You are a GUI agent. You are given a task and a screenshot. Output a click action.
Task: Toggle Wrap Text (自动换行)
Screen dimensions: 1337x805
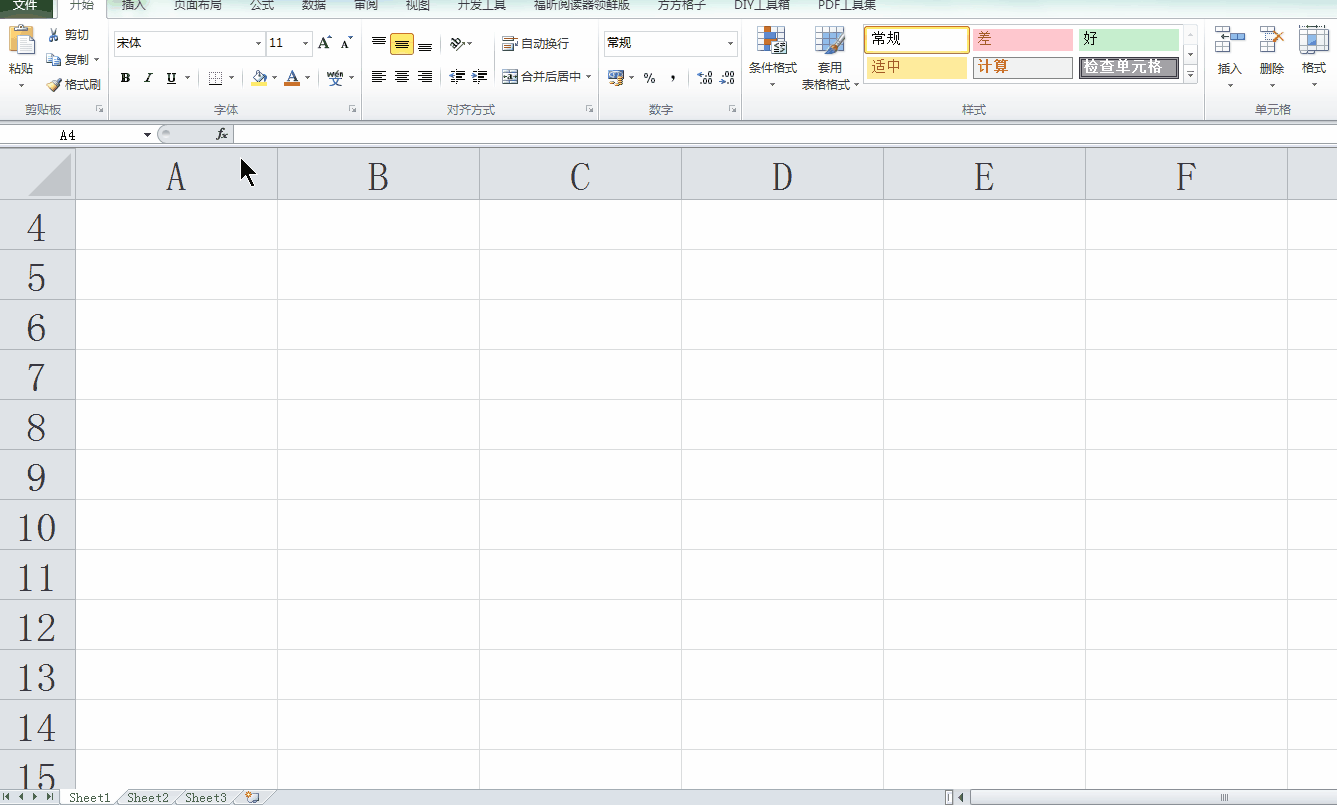click(535, 44)
